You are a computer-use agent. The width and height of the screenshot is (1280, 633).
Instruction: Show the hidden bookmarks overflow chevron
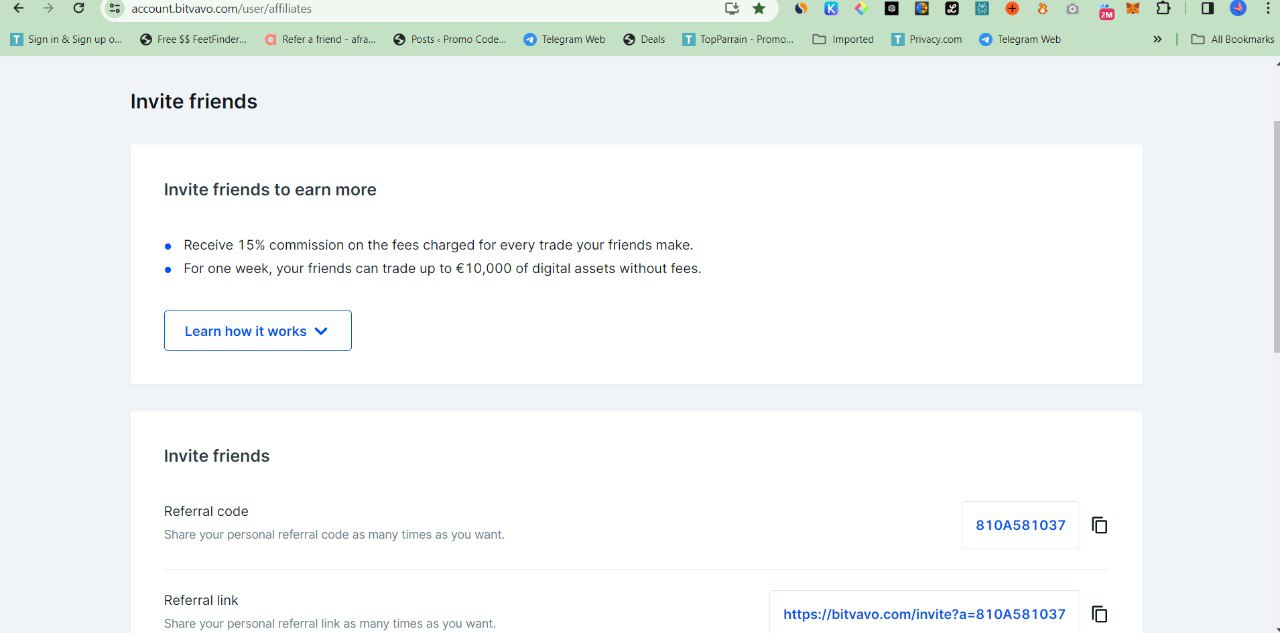tap(1157, 40)
